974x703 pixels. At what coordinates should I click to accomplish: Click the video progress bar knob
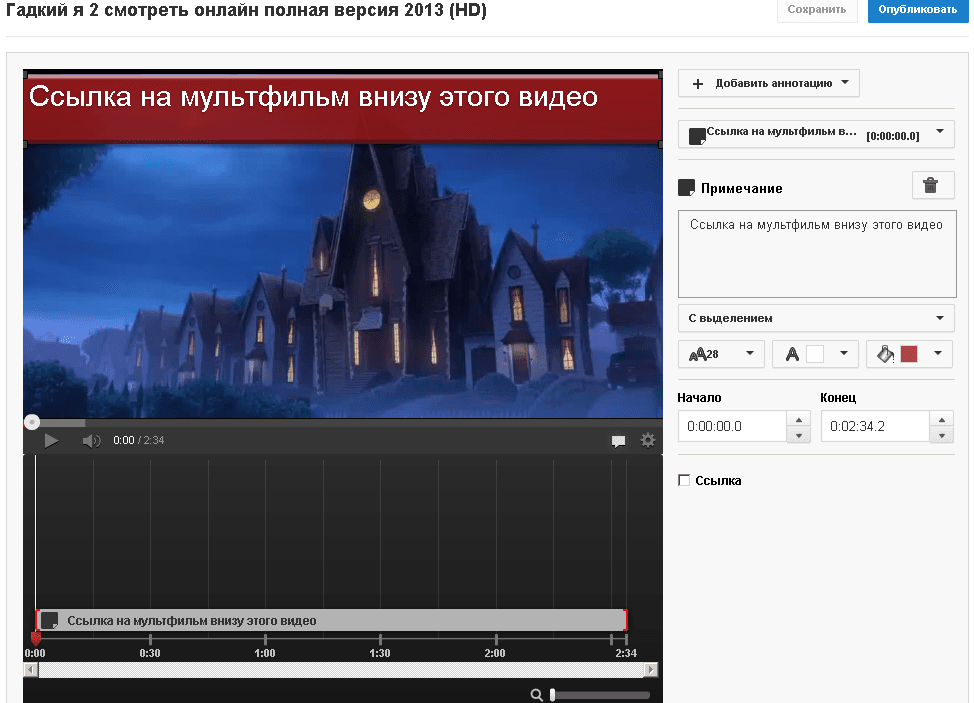(x=32, y=422)
